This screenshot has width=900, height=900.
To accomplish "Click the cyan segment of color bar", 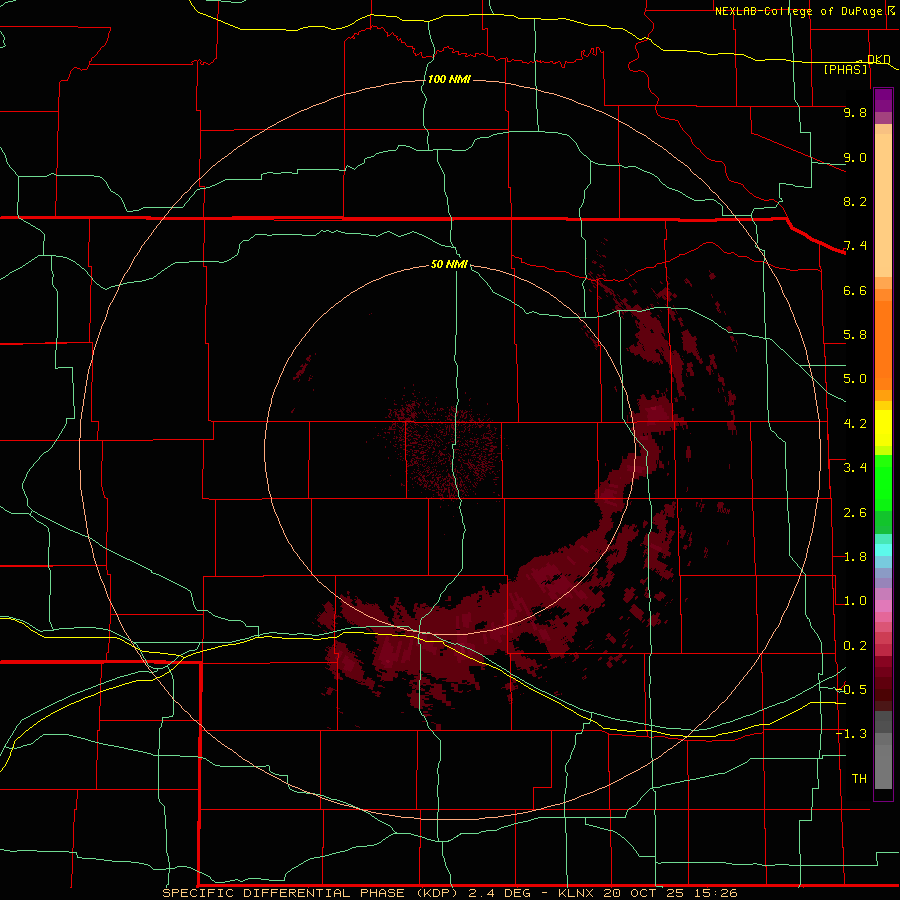I will coord(883,550).
